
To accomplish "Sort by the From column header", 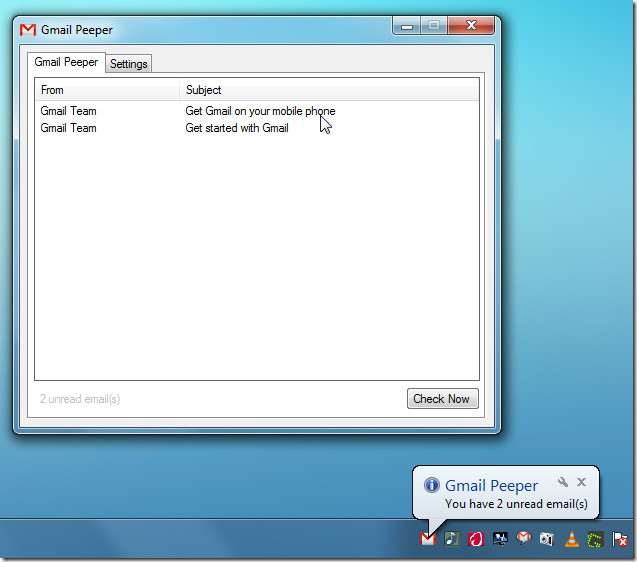I will [107, 90].
